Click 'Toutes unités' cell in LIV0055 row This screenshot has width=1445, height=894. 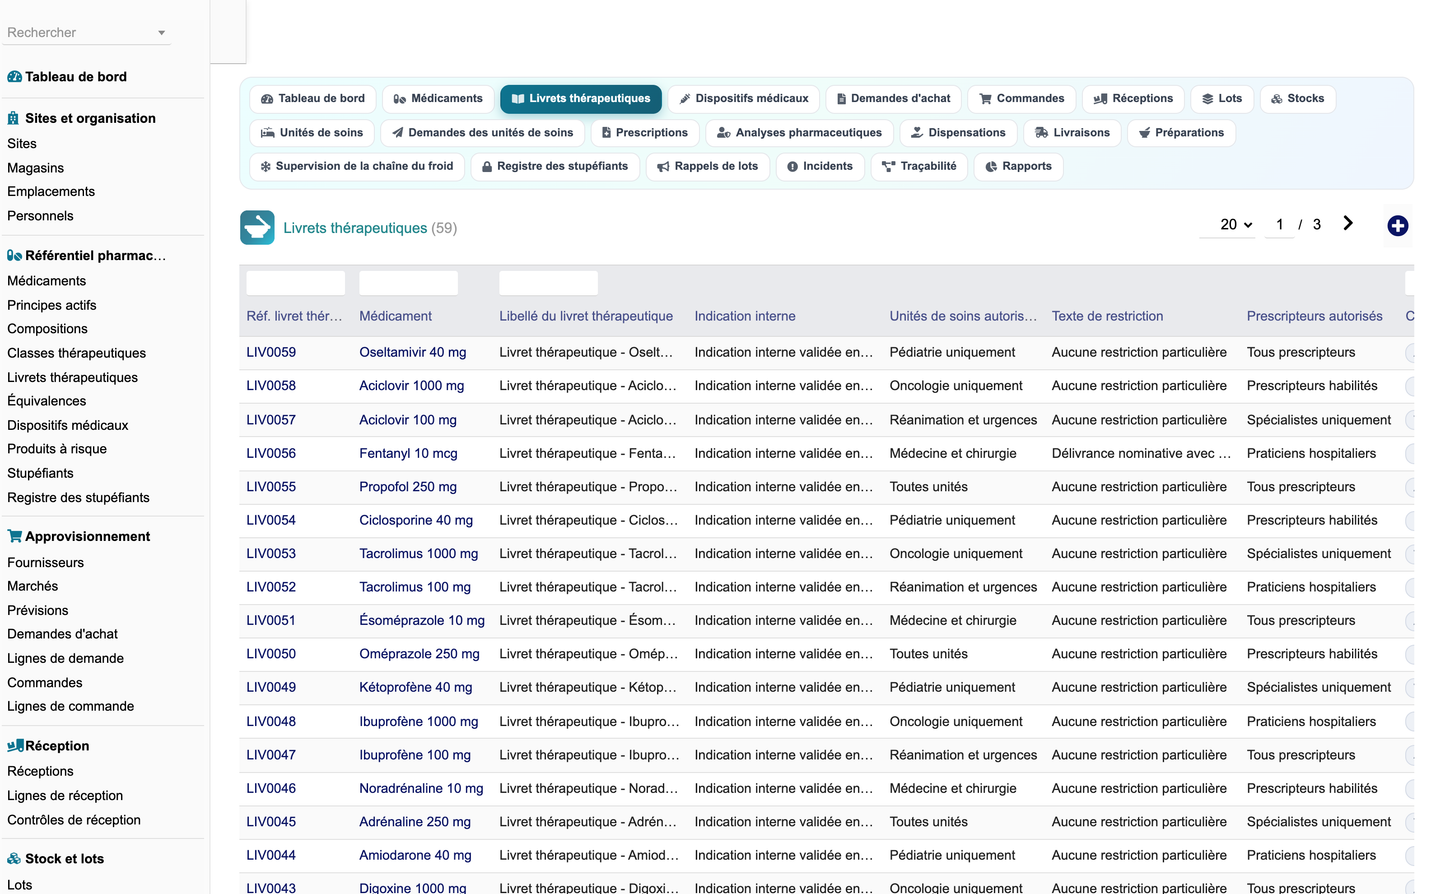tap(929, 487)
